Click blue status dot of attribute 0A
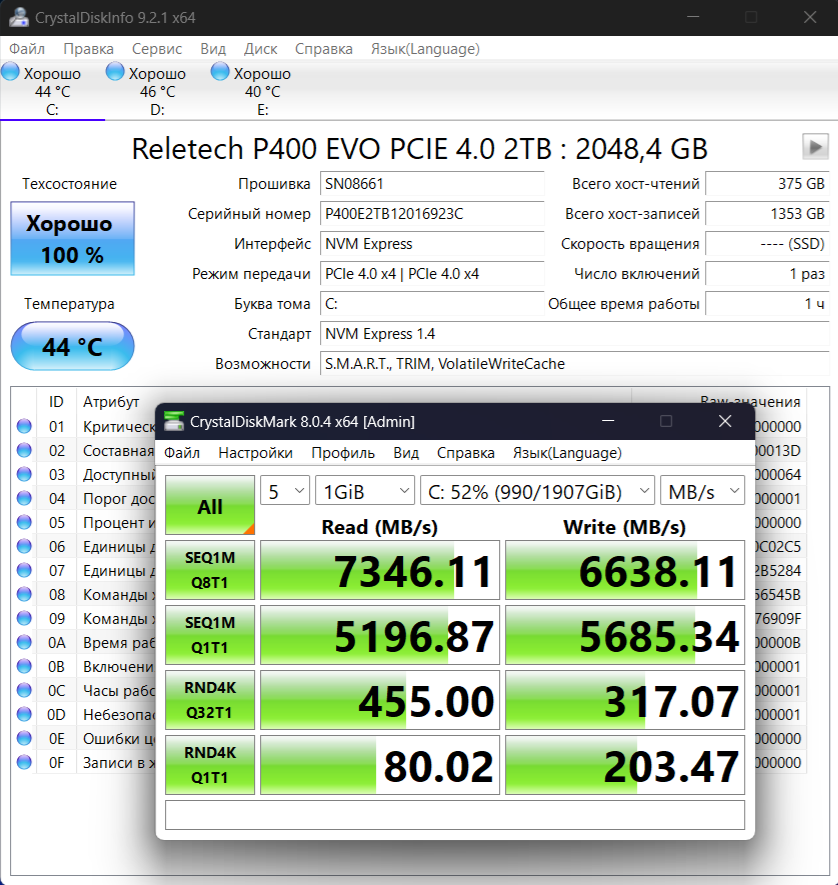The height and width of the screenshot is (885, 838). (24, 642)
